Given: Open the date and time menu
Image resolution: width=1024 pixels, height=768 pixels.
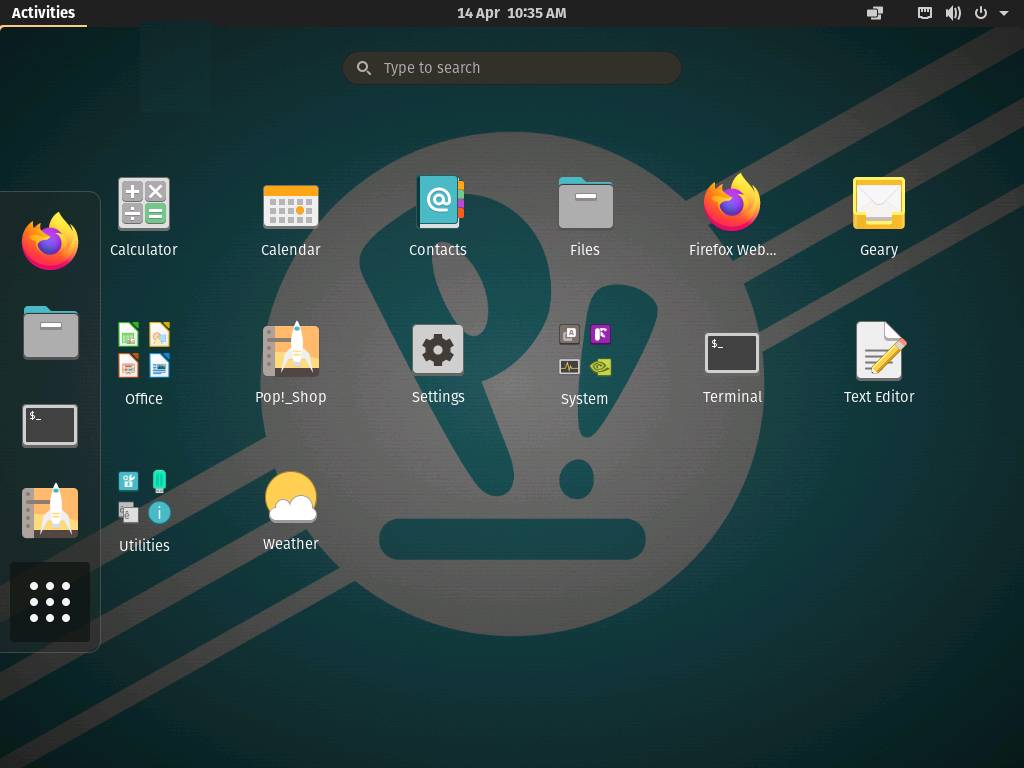Looking at the screenshot, I should [511, 13].
